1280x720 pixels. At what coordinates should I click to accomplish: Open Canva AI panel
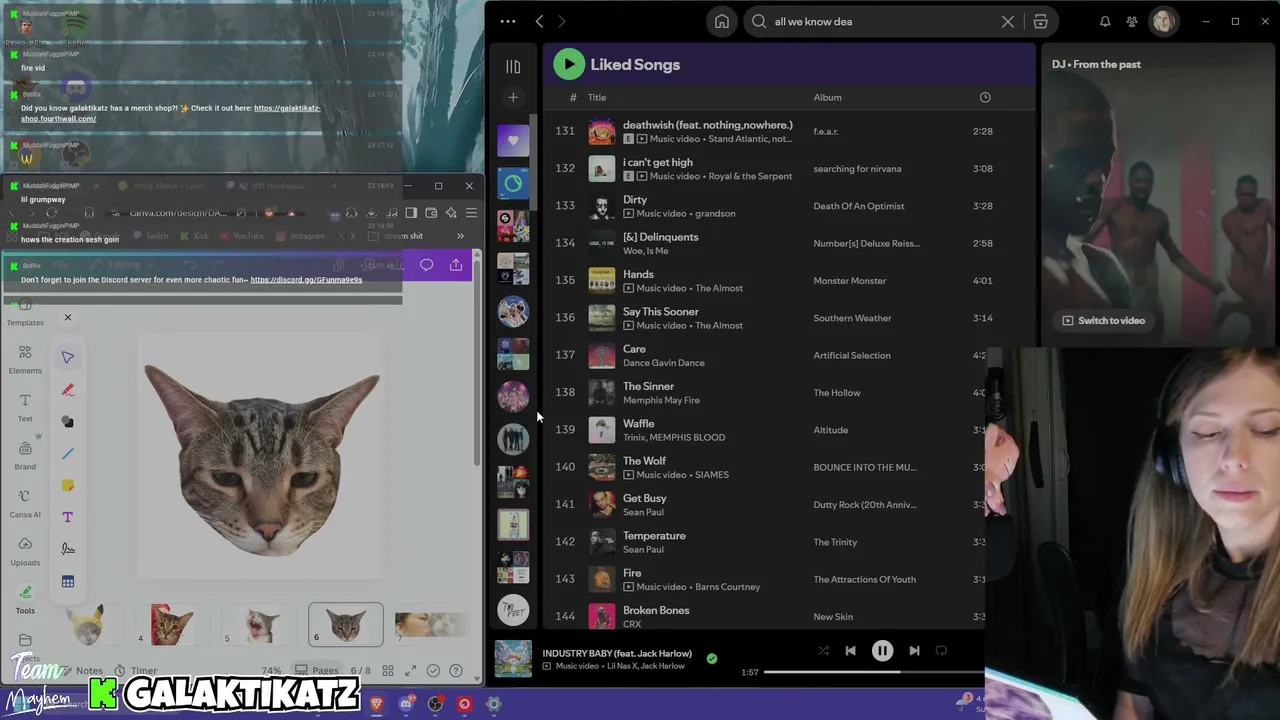click(25, 503)
